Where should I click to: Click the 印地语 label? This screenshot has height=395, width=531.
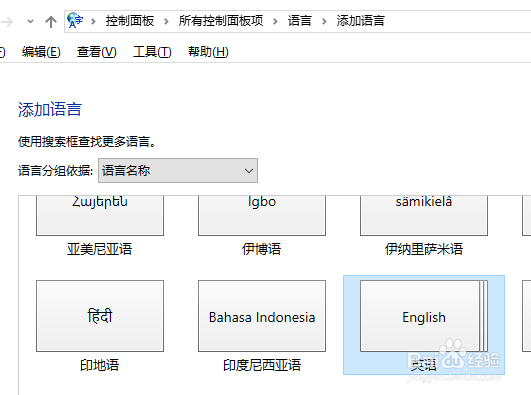coord(100,365)
